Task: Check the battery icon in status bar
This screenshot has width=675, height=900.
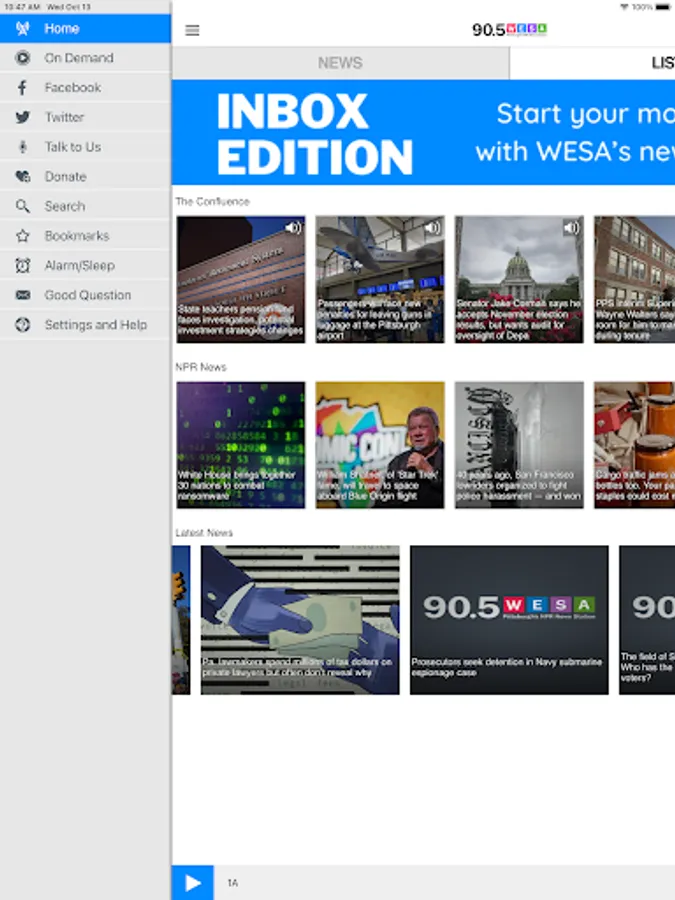Action: click(663, 7)
